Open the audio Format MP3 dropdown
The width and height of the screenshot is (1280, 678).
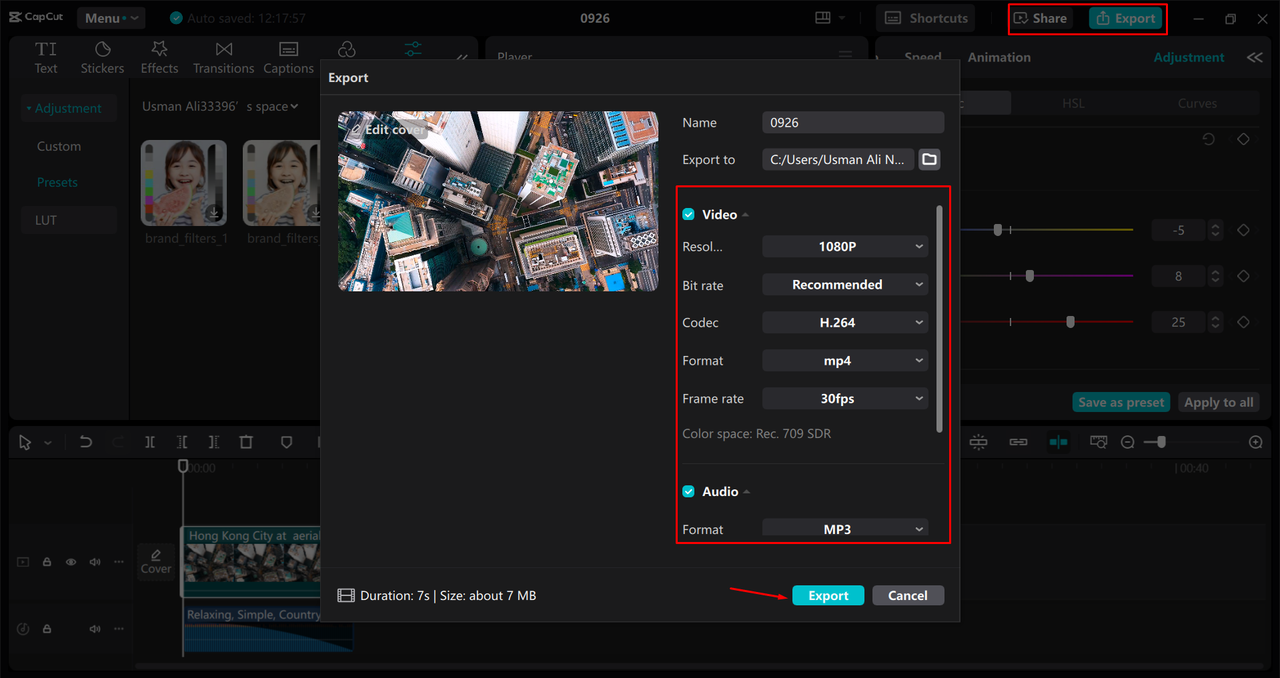pos(845,529)
